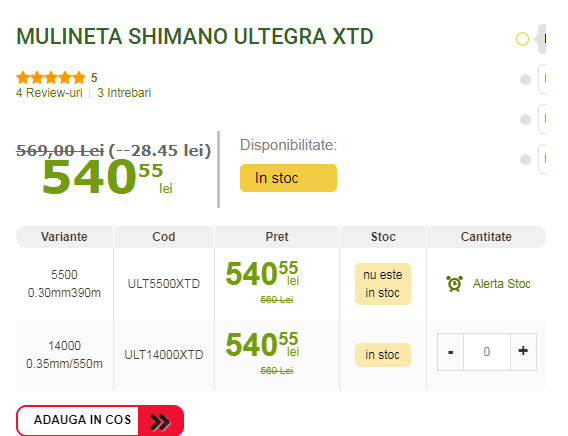
Task: Click the five-star rating icons
Action: [50, 77]
